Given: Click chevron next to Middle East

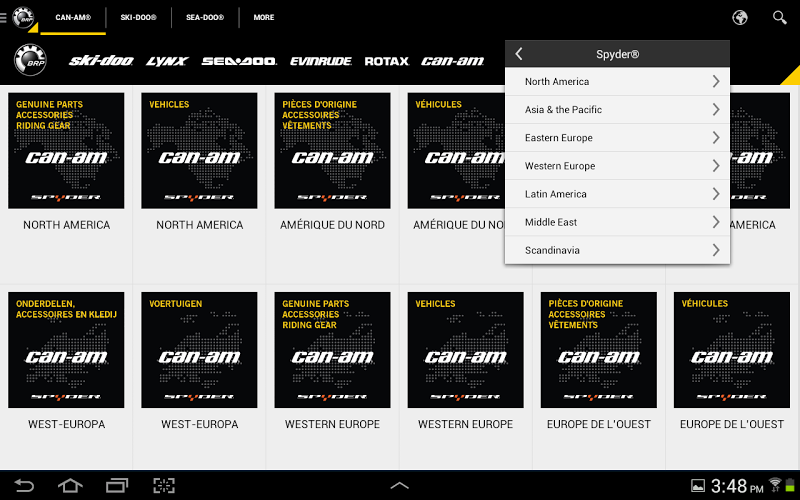Looking at the screenshot, I should coord(716,222).
